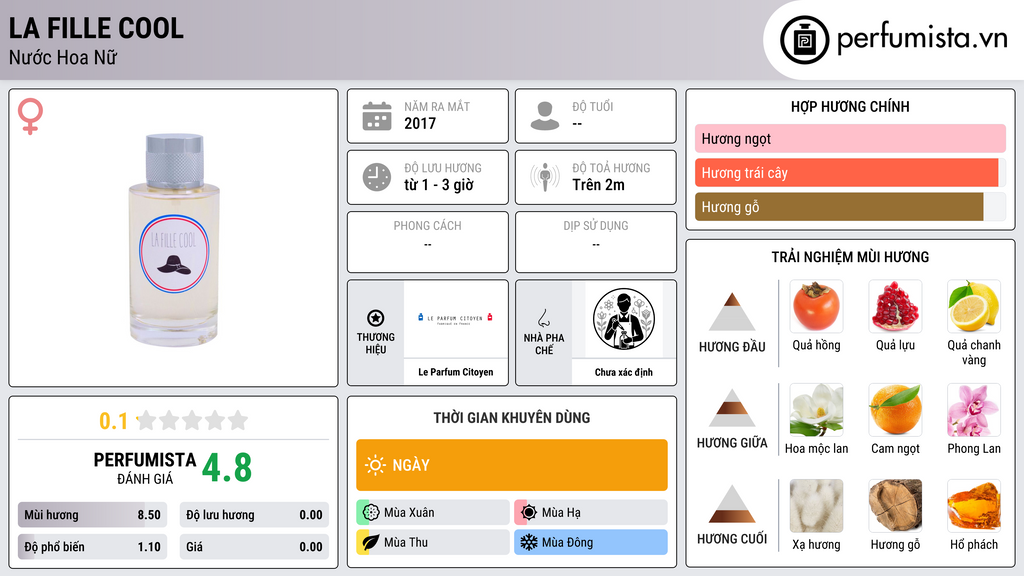Click the LA FILLE COOL title
1024x576 pixels.
(x=96, y=28)
